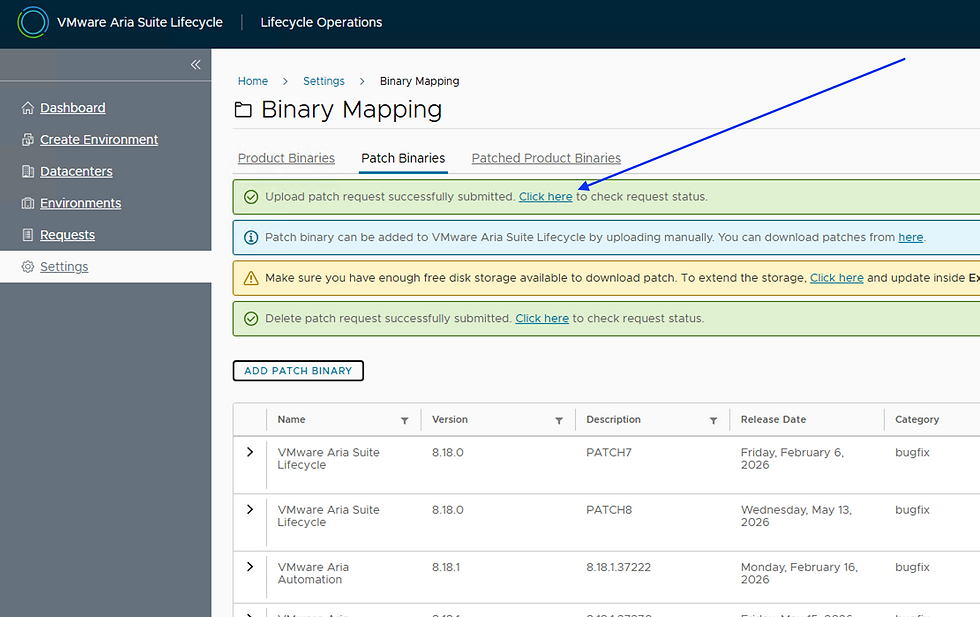Image resolution: width=980 pixels, height=617 pixels.
Task: Click the Settings gear icon
Action: (x=28, y=267)
